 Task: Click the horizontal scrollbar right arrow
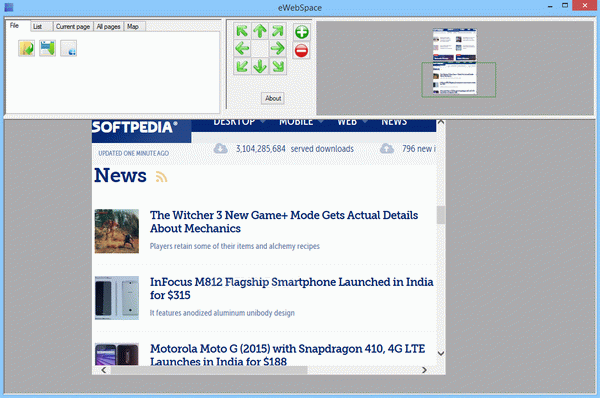coord(424,370)
